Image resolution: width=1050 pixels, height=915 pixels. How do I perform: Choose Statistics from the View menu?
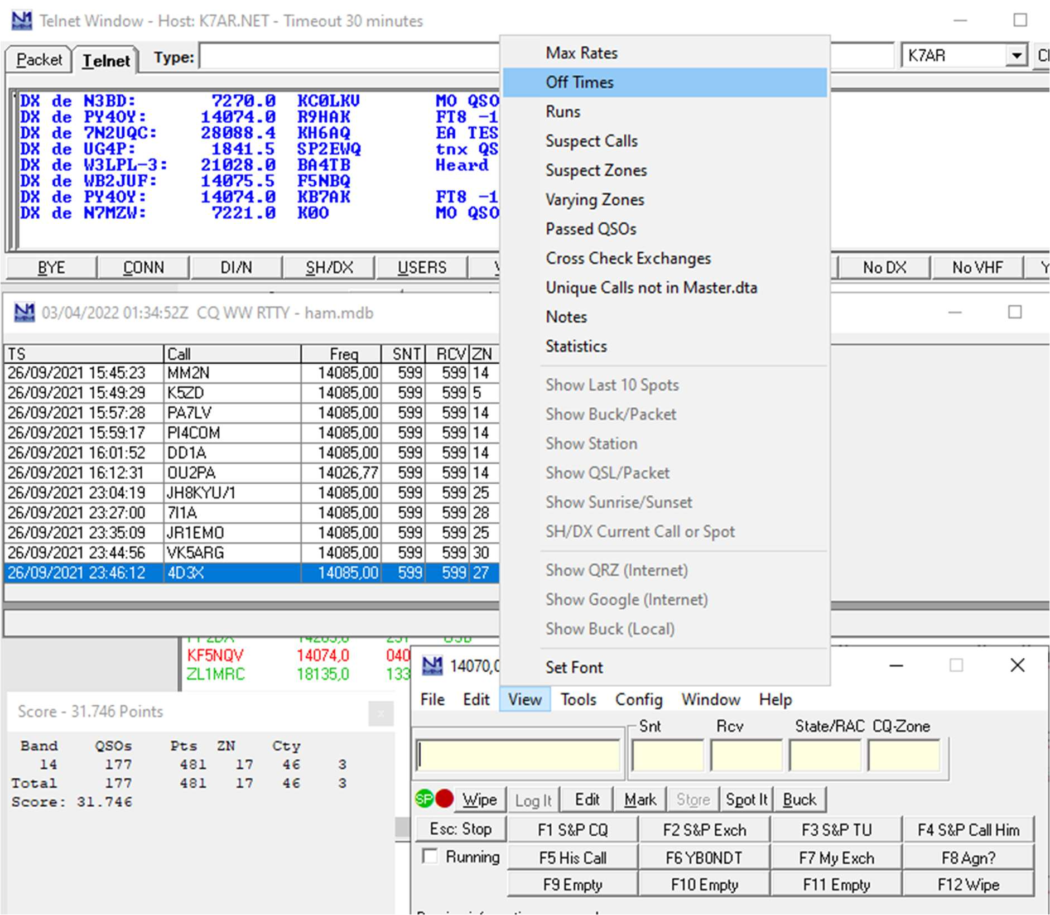click(576, 346)
